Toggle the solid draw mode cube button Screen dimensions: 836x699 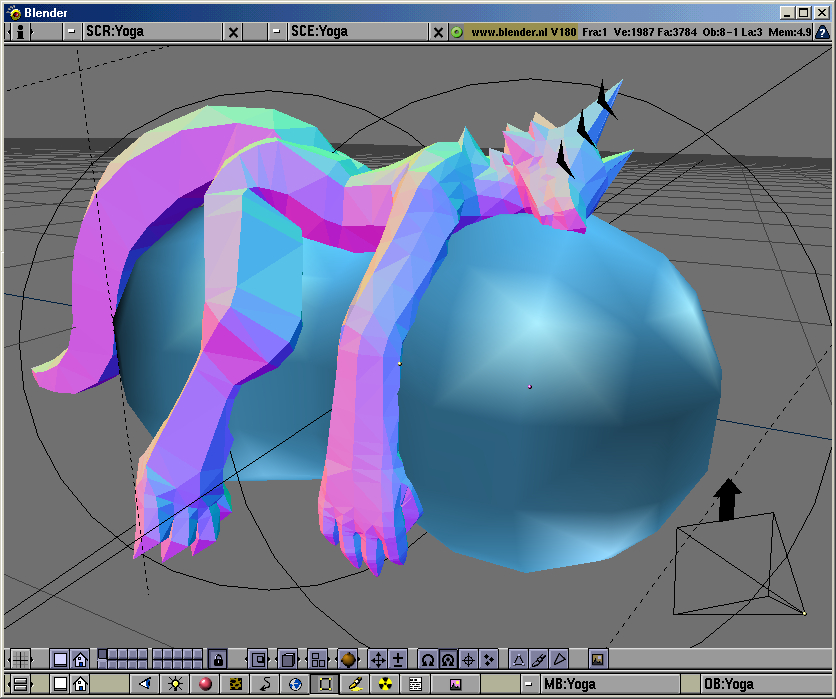(x=287, y=659)
